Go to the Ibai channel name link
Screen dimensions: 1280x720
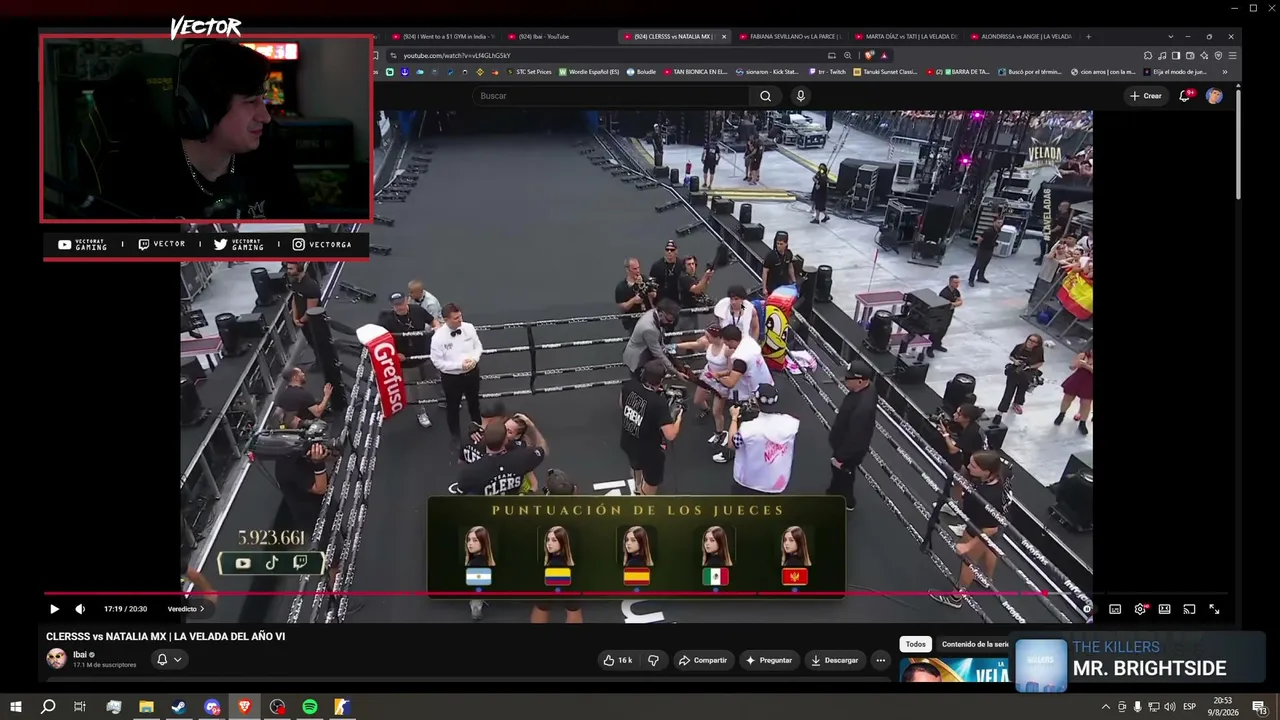[x=80, y=655]
